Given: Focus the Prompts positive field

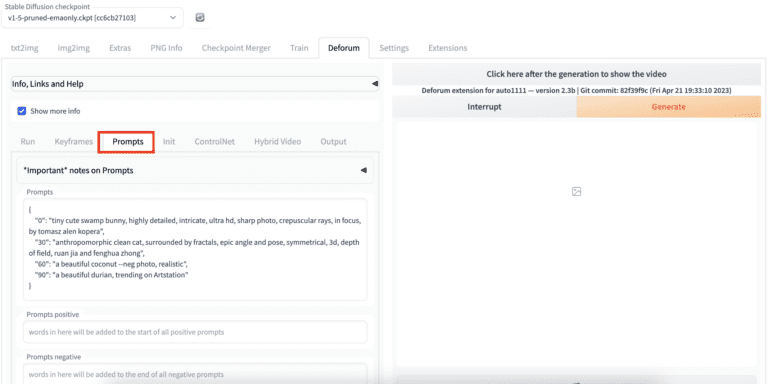Looking at the screenshot, I should 195,332.
